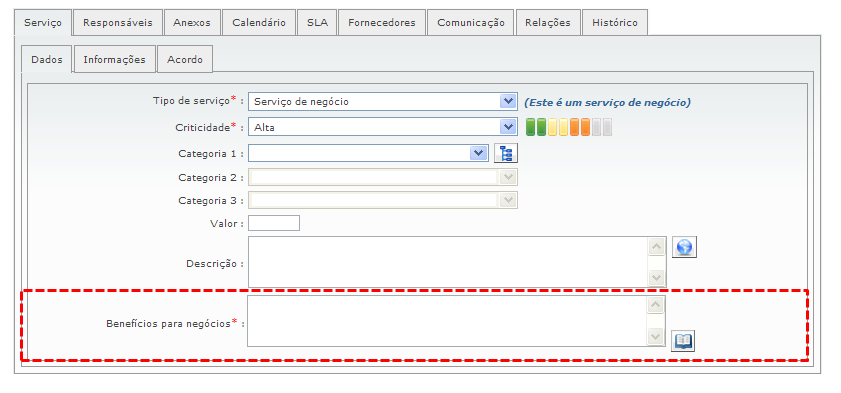The width and height of the screenshot is (841, 393).
Task: Expand the Categoria 2 dropdown
Action: 507,177
